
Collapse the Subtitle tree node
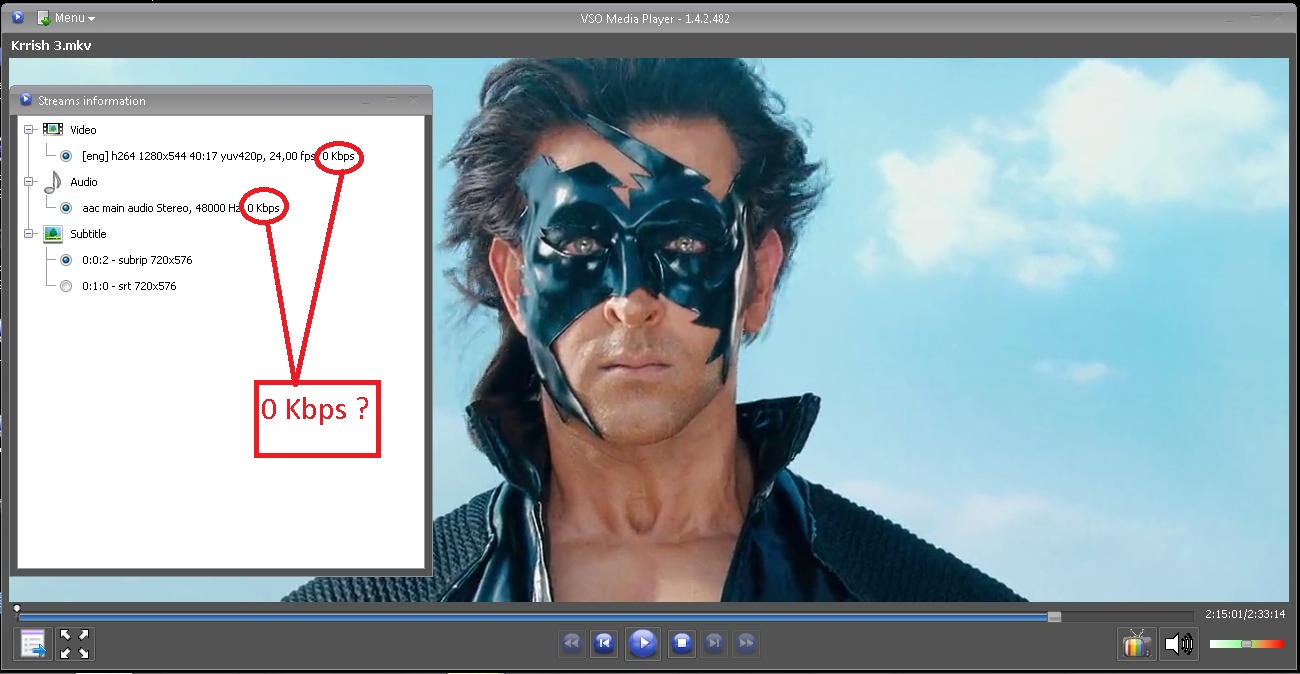(x=30, y=234)
